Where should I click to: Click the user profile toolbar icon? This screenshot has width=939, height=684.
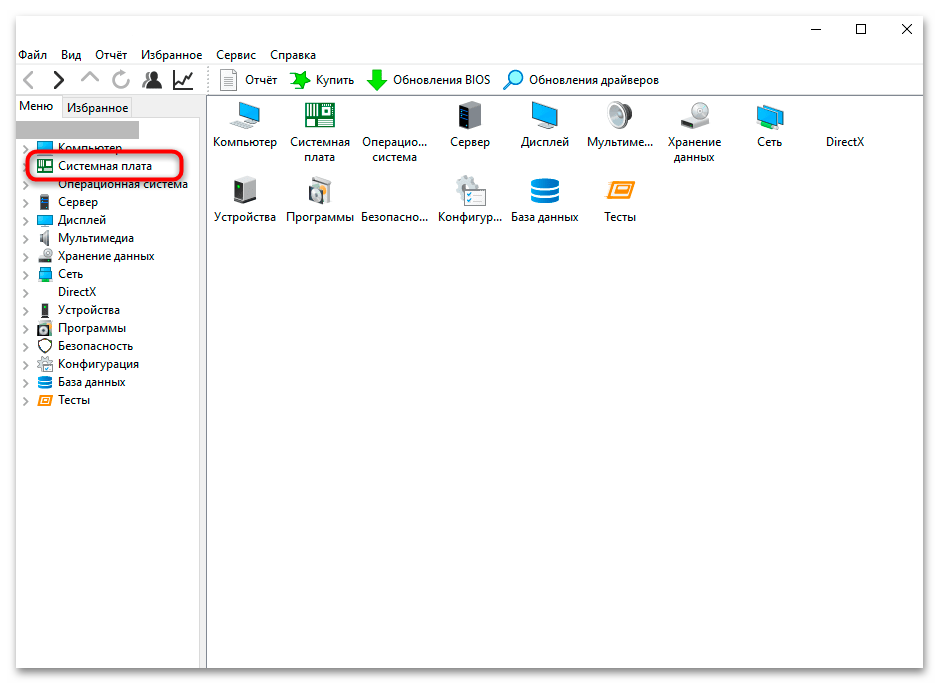[152, 80]
